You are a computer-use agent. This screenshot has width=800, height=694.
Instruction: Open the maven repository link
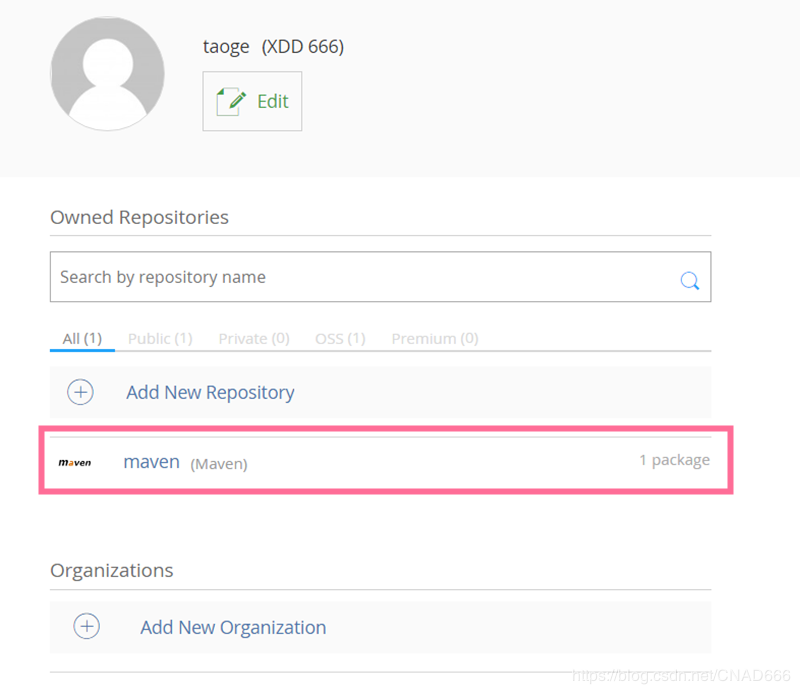(152, 462)
